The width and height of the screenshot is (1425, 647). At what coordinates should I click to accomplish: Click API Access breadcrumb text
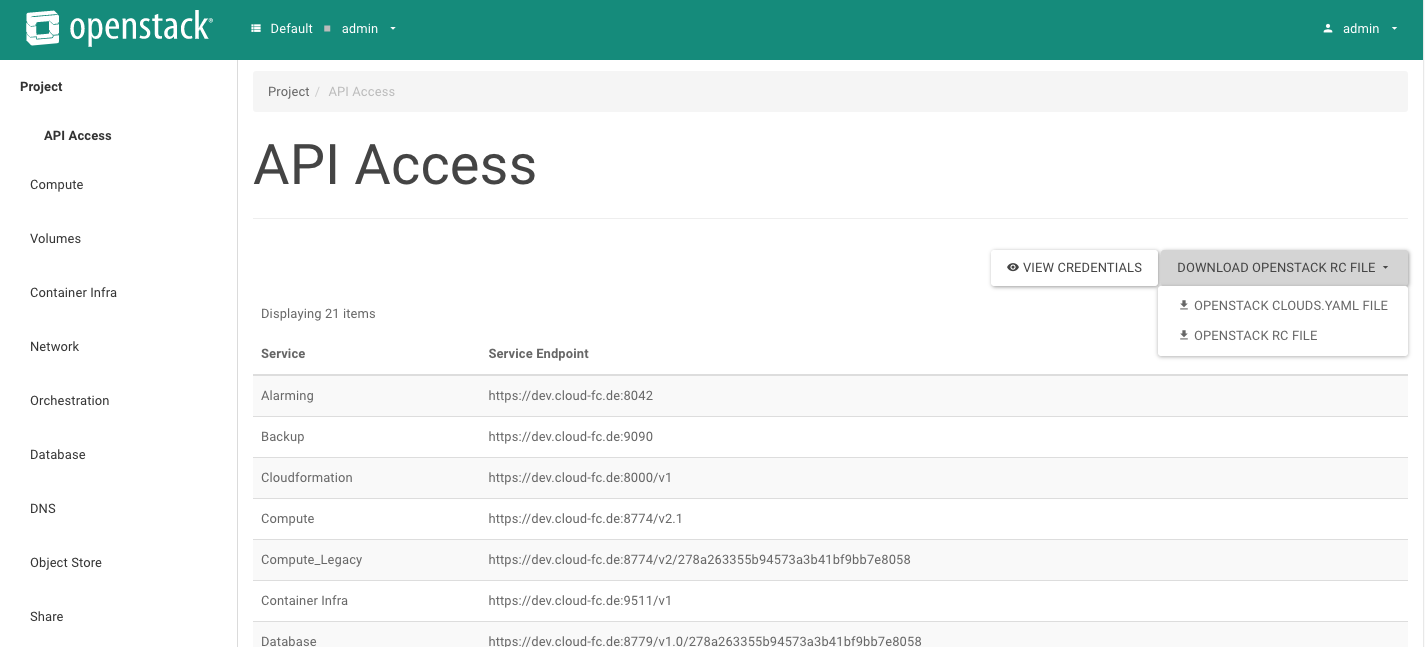(362, 92)
